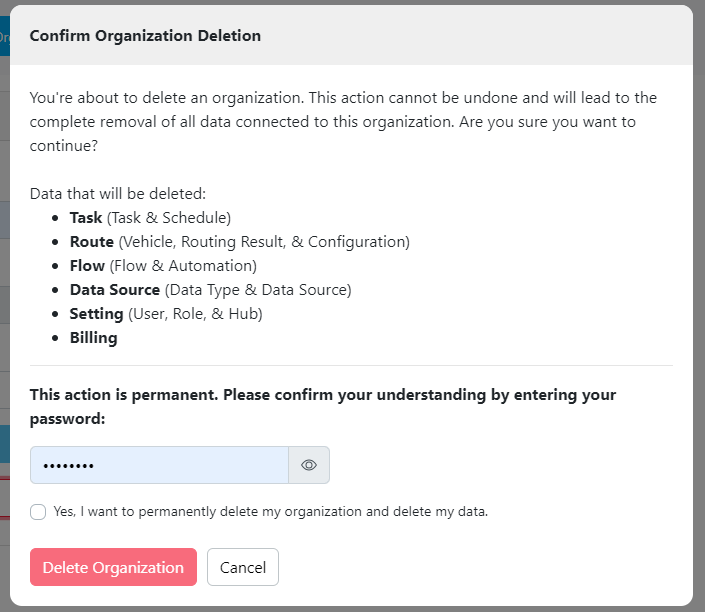The image size is (705, 612).
Task: Select the bold "Setting" list entry
Action: (96, 313)
